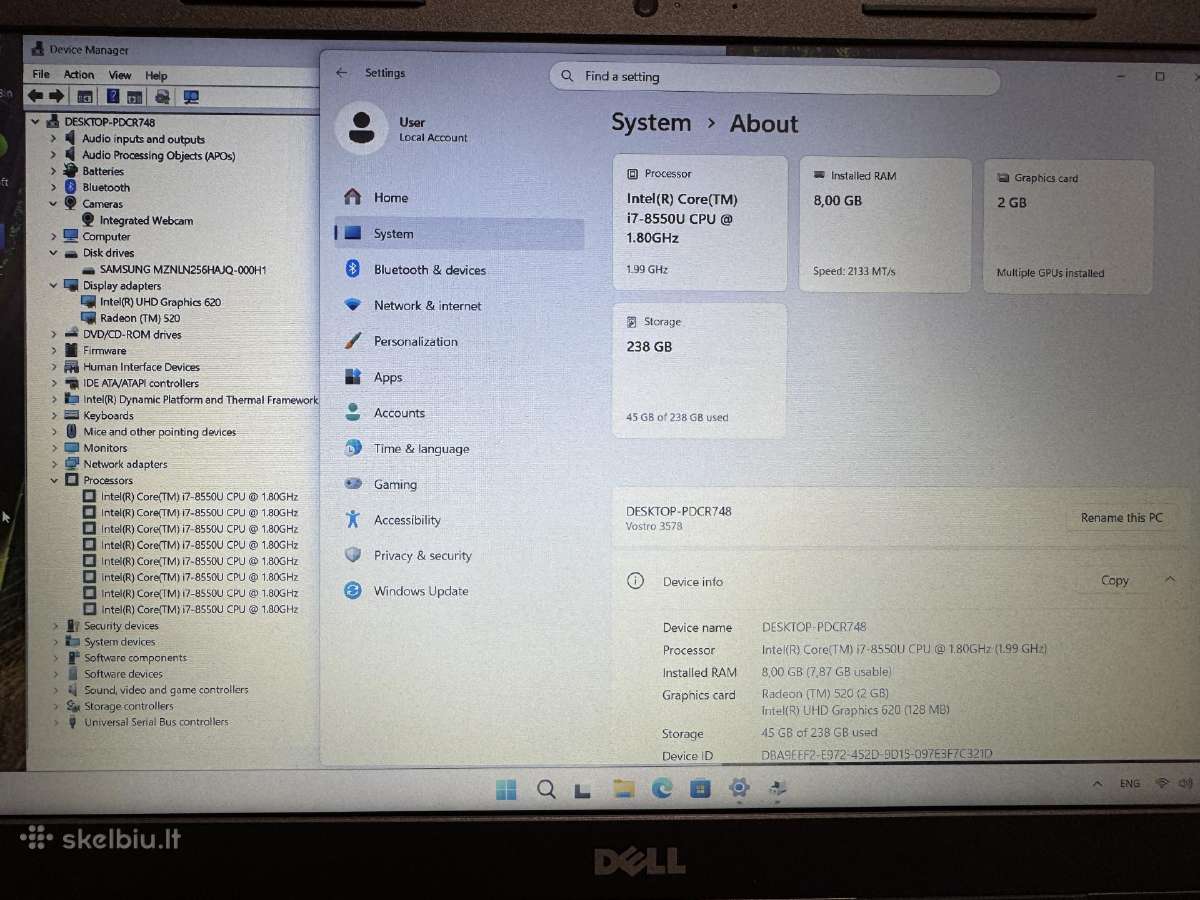Click Scan for hardware changes monitor icon
1200x900 pixels.
pyautogui.click(x=191, y=97)
